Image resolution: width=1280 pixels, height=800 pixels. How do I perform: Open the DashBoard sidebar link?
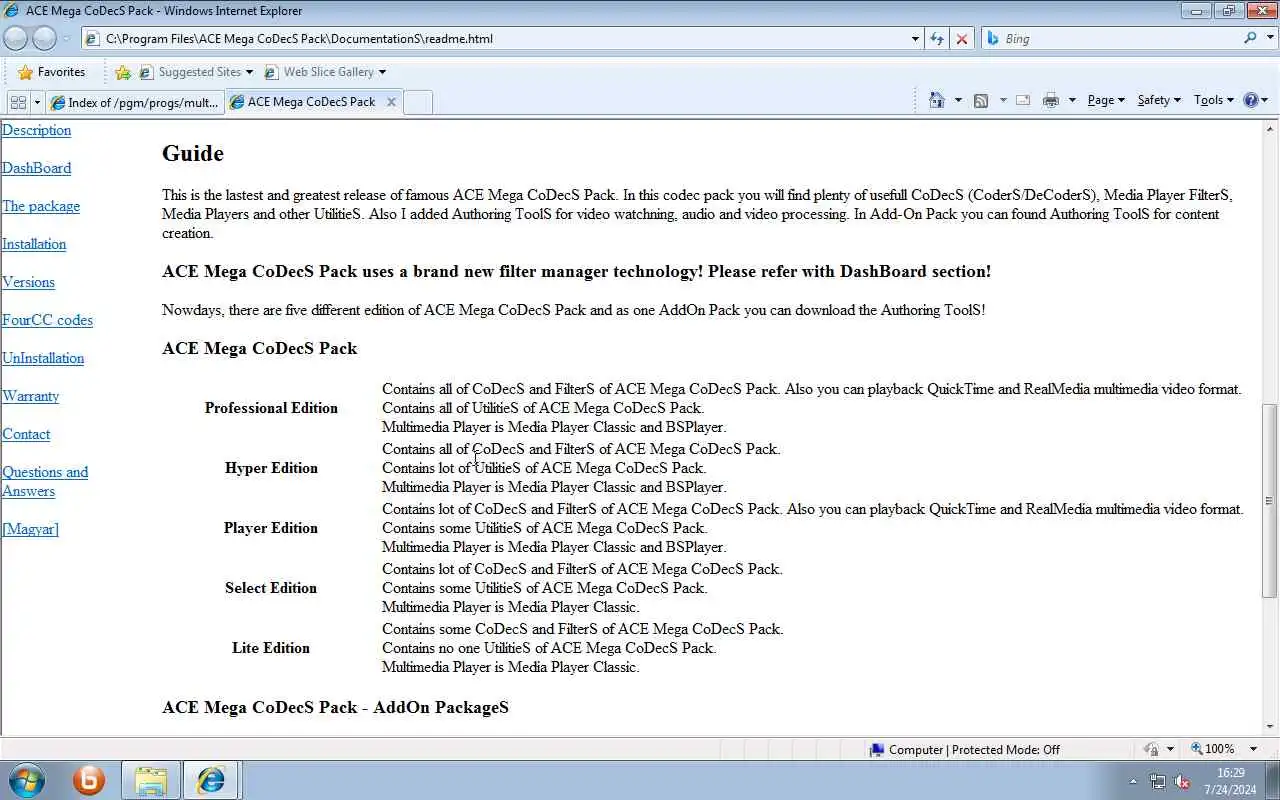tap(36, 168)
